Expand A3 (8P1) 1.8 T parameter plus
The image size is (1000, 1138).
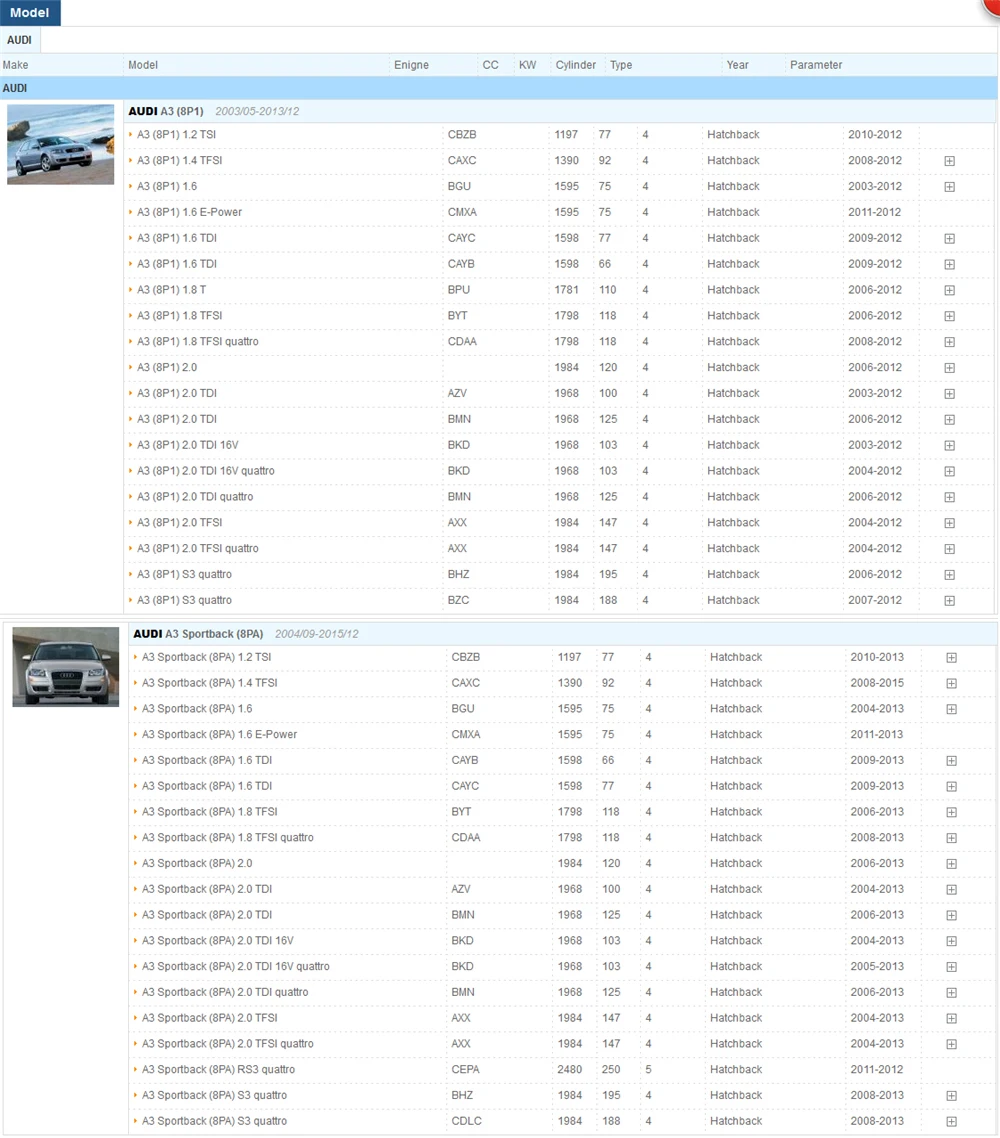click(x=949, y=290)
